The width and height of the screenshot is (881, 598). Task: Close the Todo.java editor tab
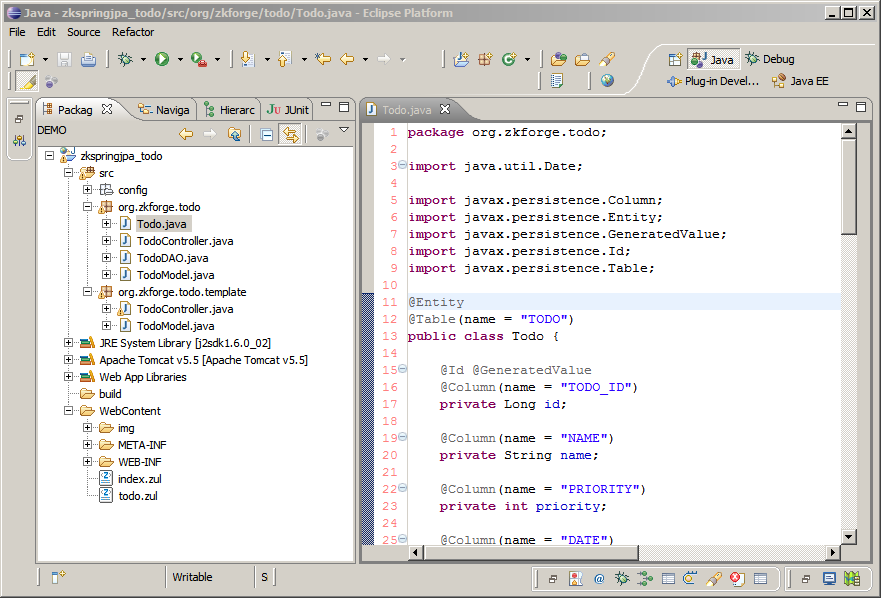tap(445, 109)
